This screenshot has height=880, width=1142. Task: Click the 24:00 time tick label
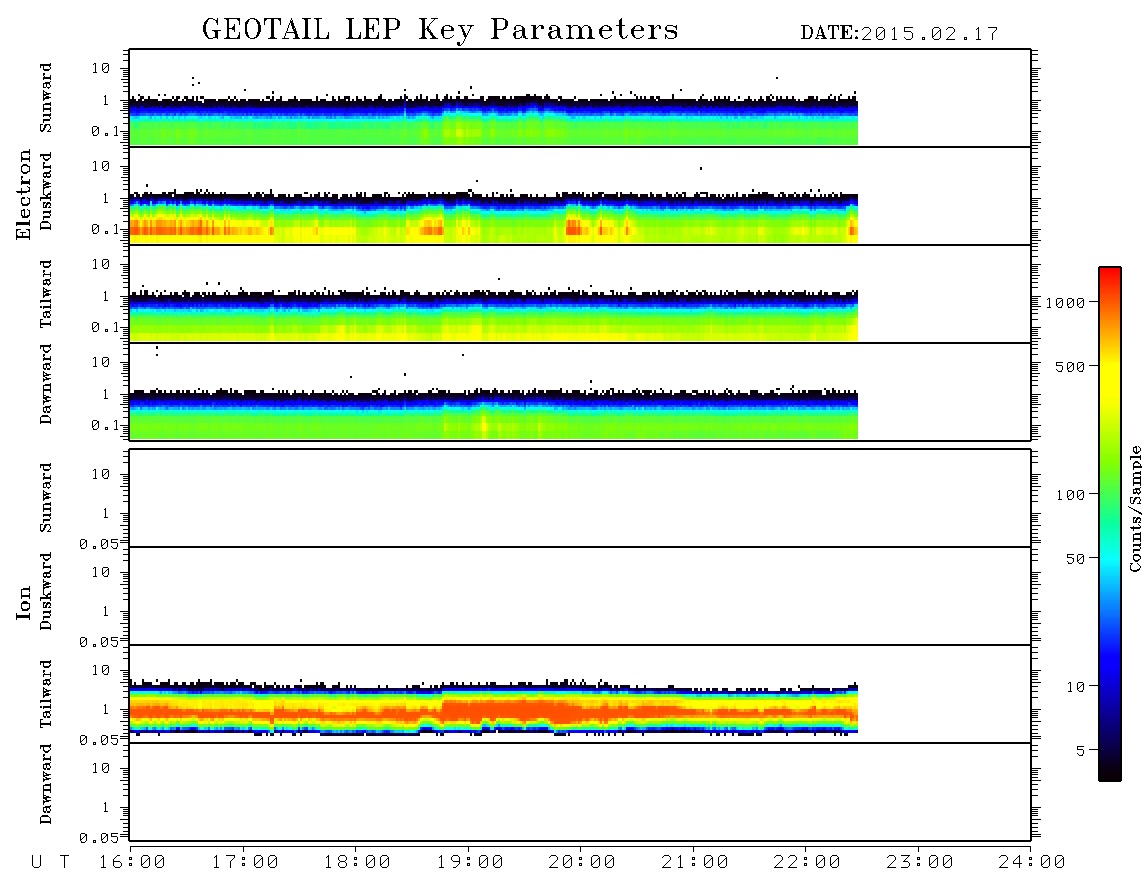coord(1032,863)
